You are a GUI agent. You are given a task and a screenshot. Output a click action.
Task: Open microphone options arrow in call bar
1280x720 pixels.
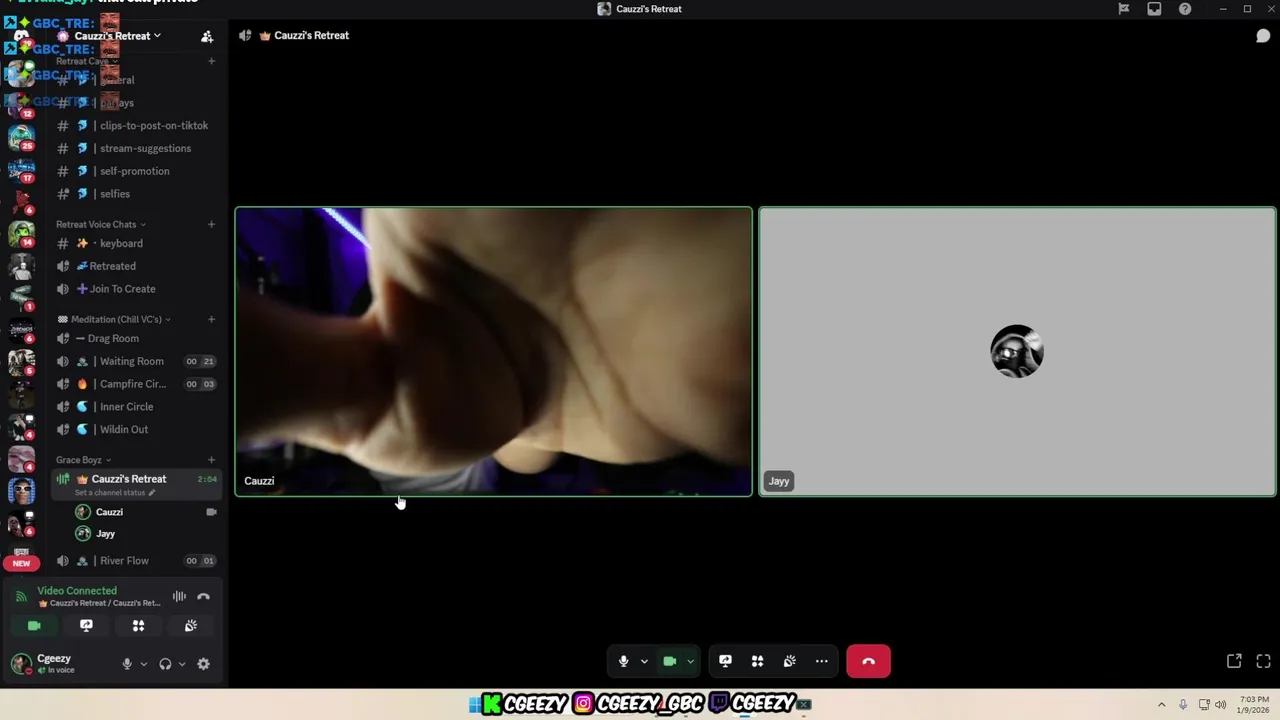pos(644,661)
